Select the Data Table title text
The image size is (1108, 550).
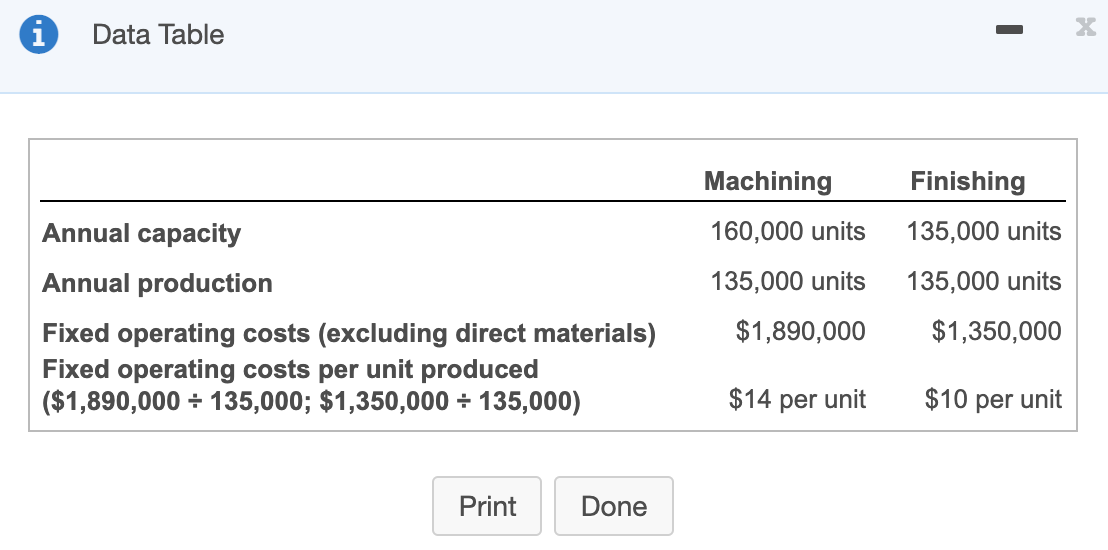point(158,34)
